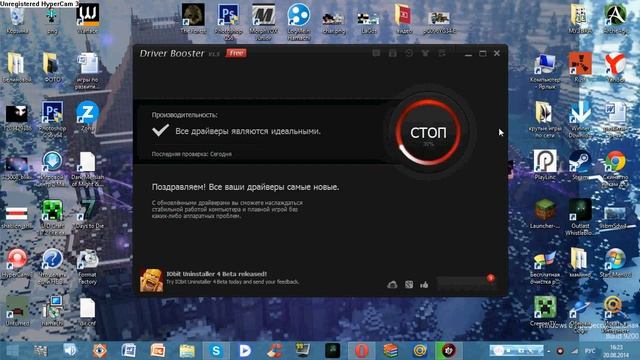This screenshot has height=360, width=640.
Task: Open the Driver Booster menu lines icon
Action: point(442,53)
